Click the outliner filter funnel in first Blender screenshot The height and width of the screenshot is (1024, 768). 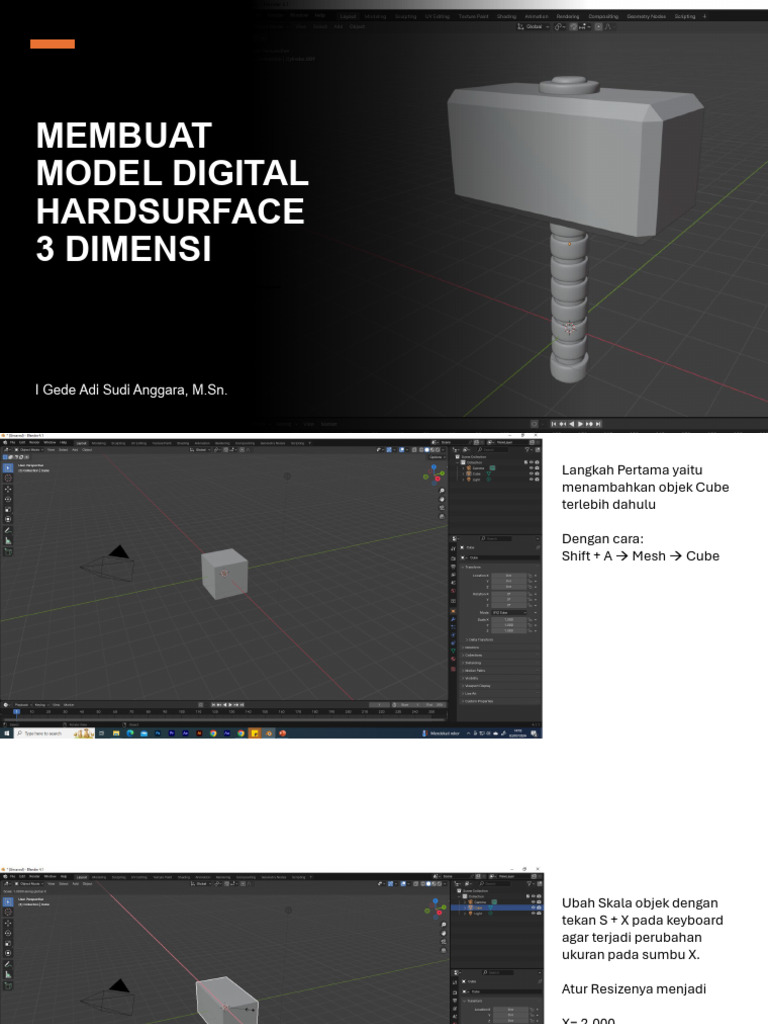click(528, 450)
